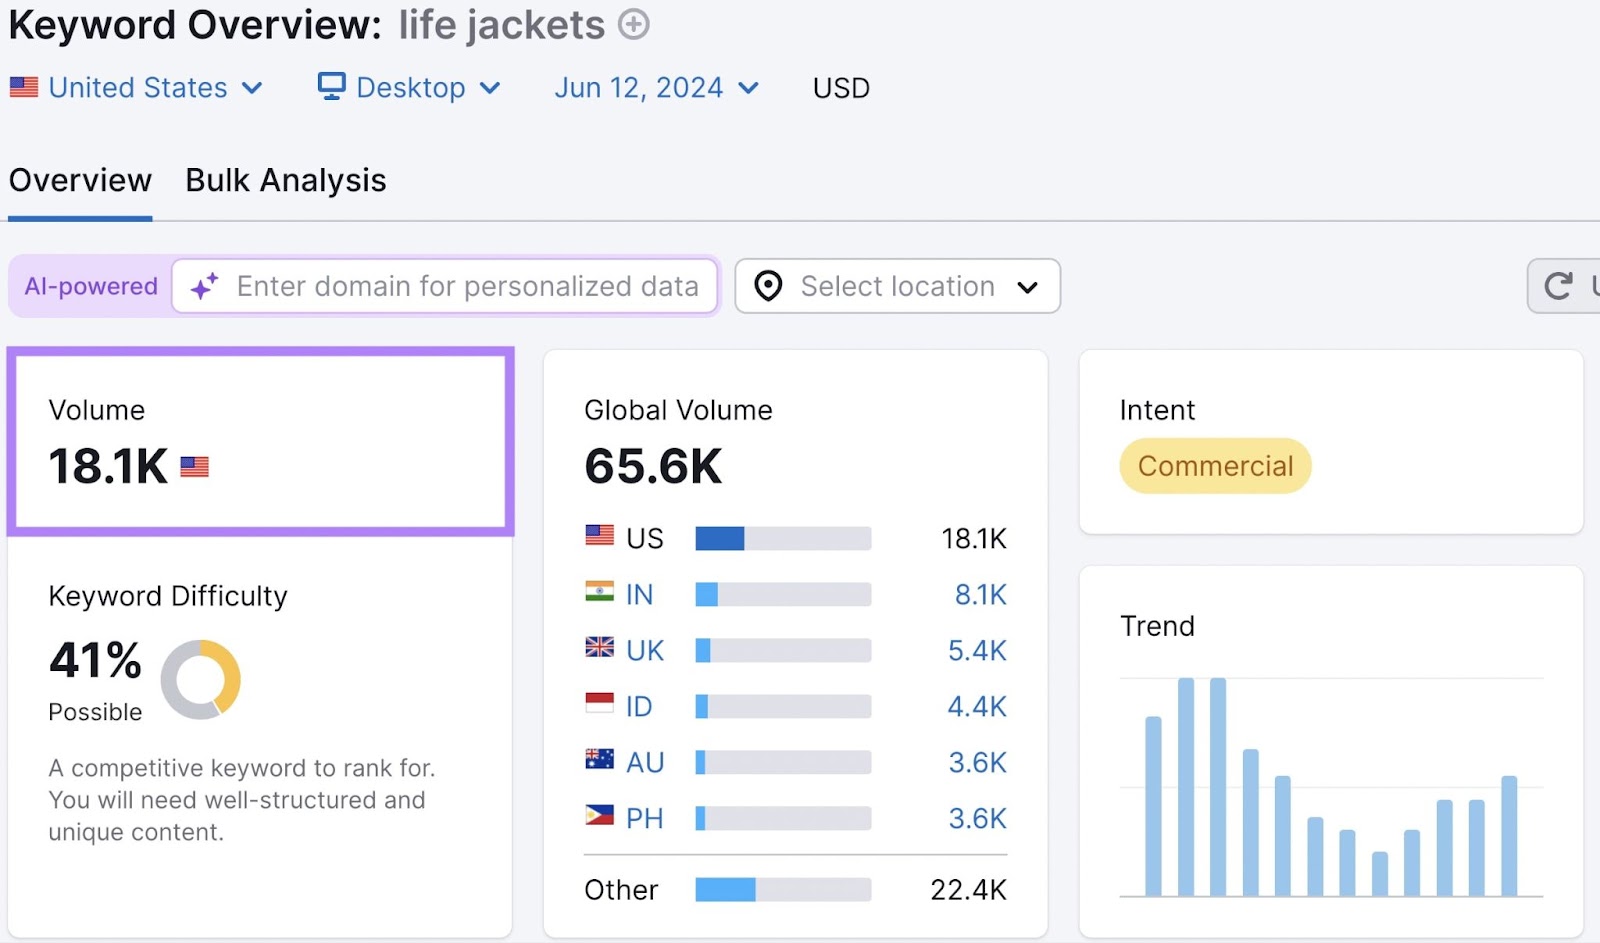
Task: Click the Commercial intent badge
Action: point(1215,466)
